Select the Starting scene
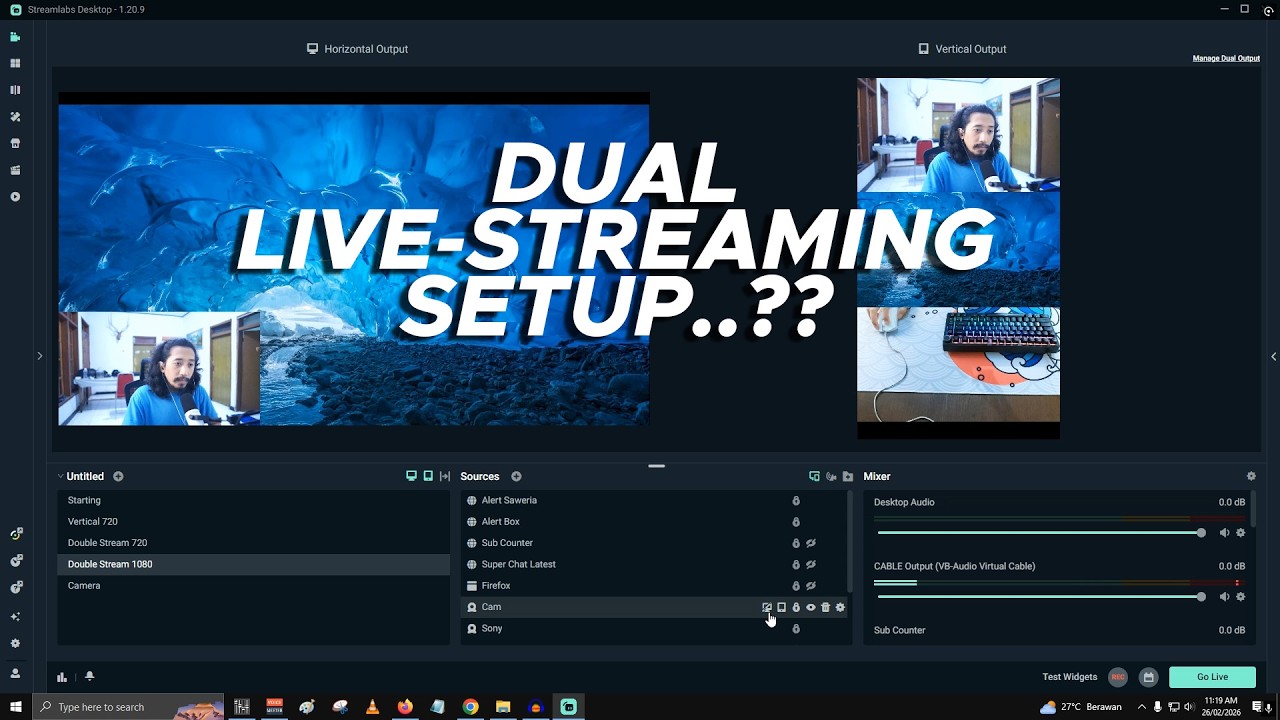The height and width of the screenshot is (720, 1280). [x=253, y=500]
